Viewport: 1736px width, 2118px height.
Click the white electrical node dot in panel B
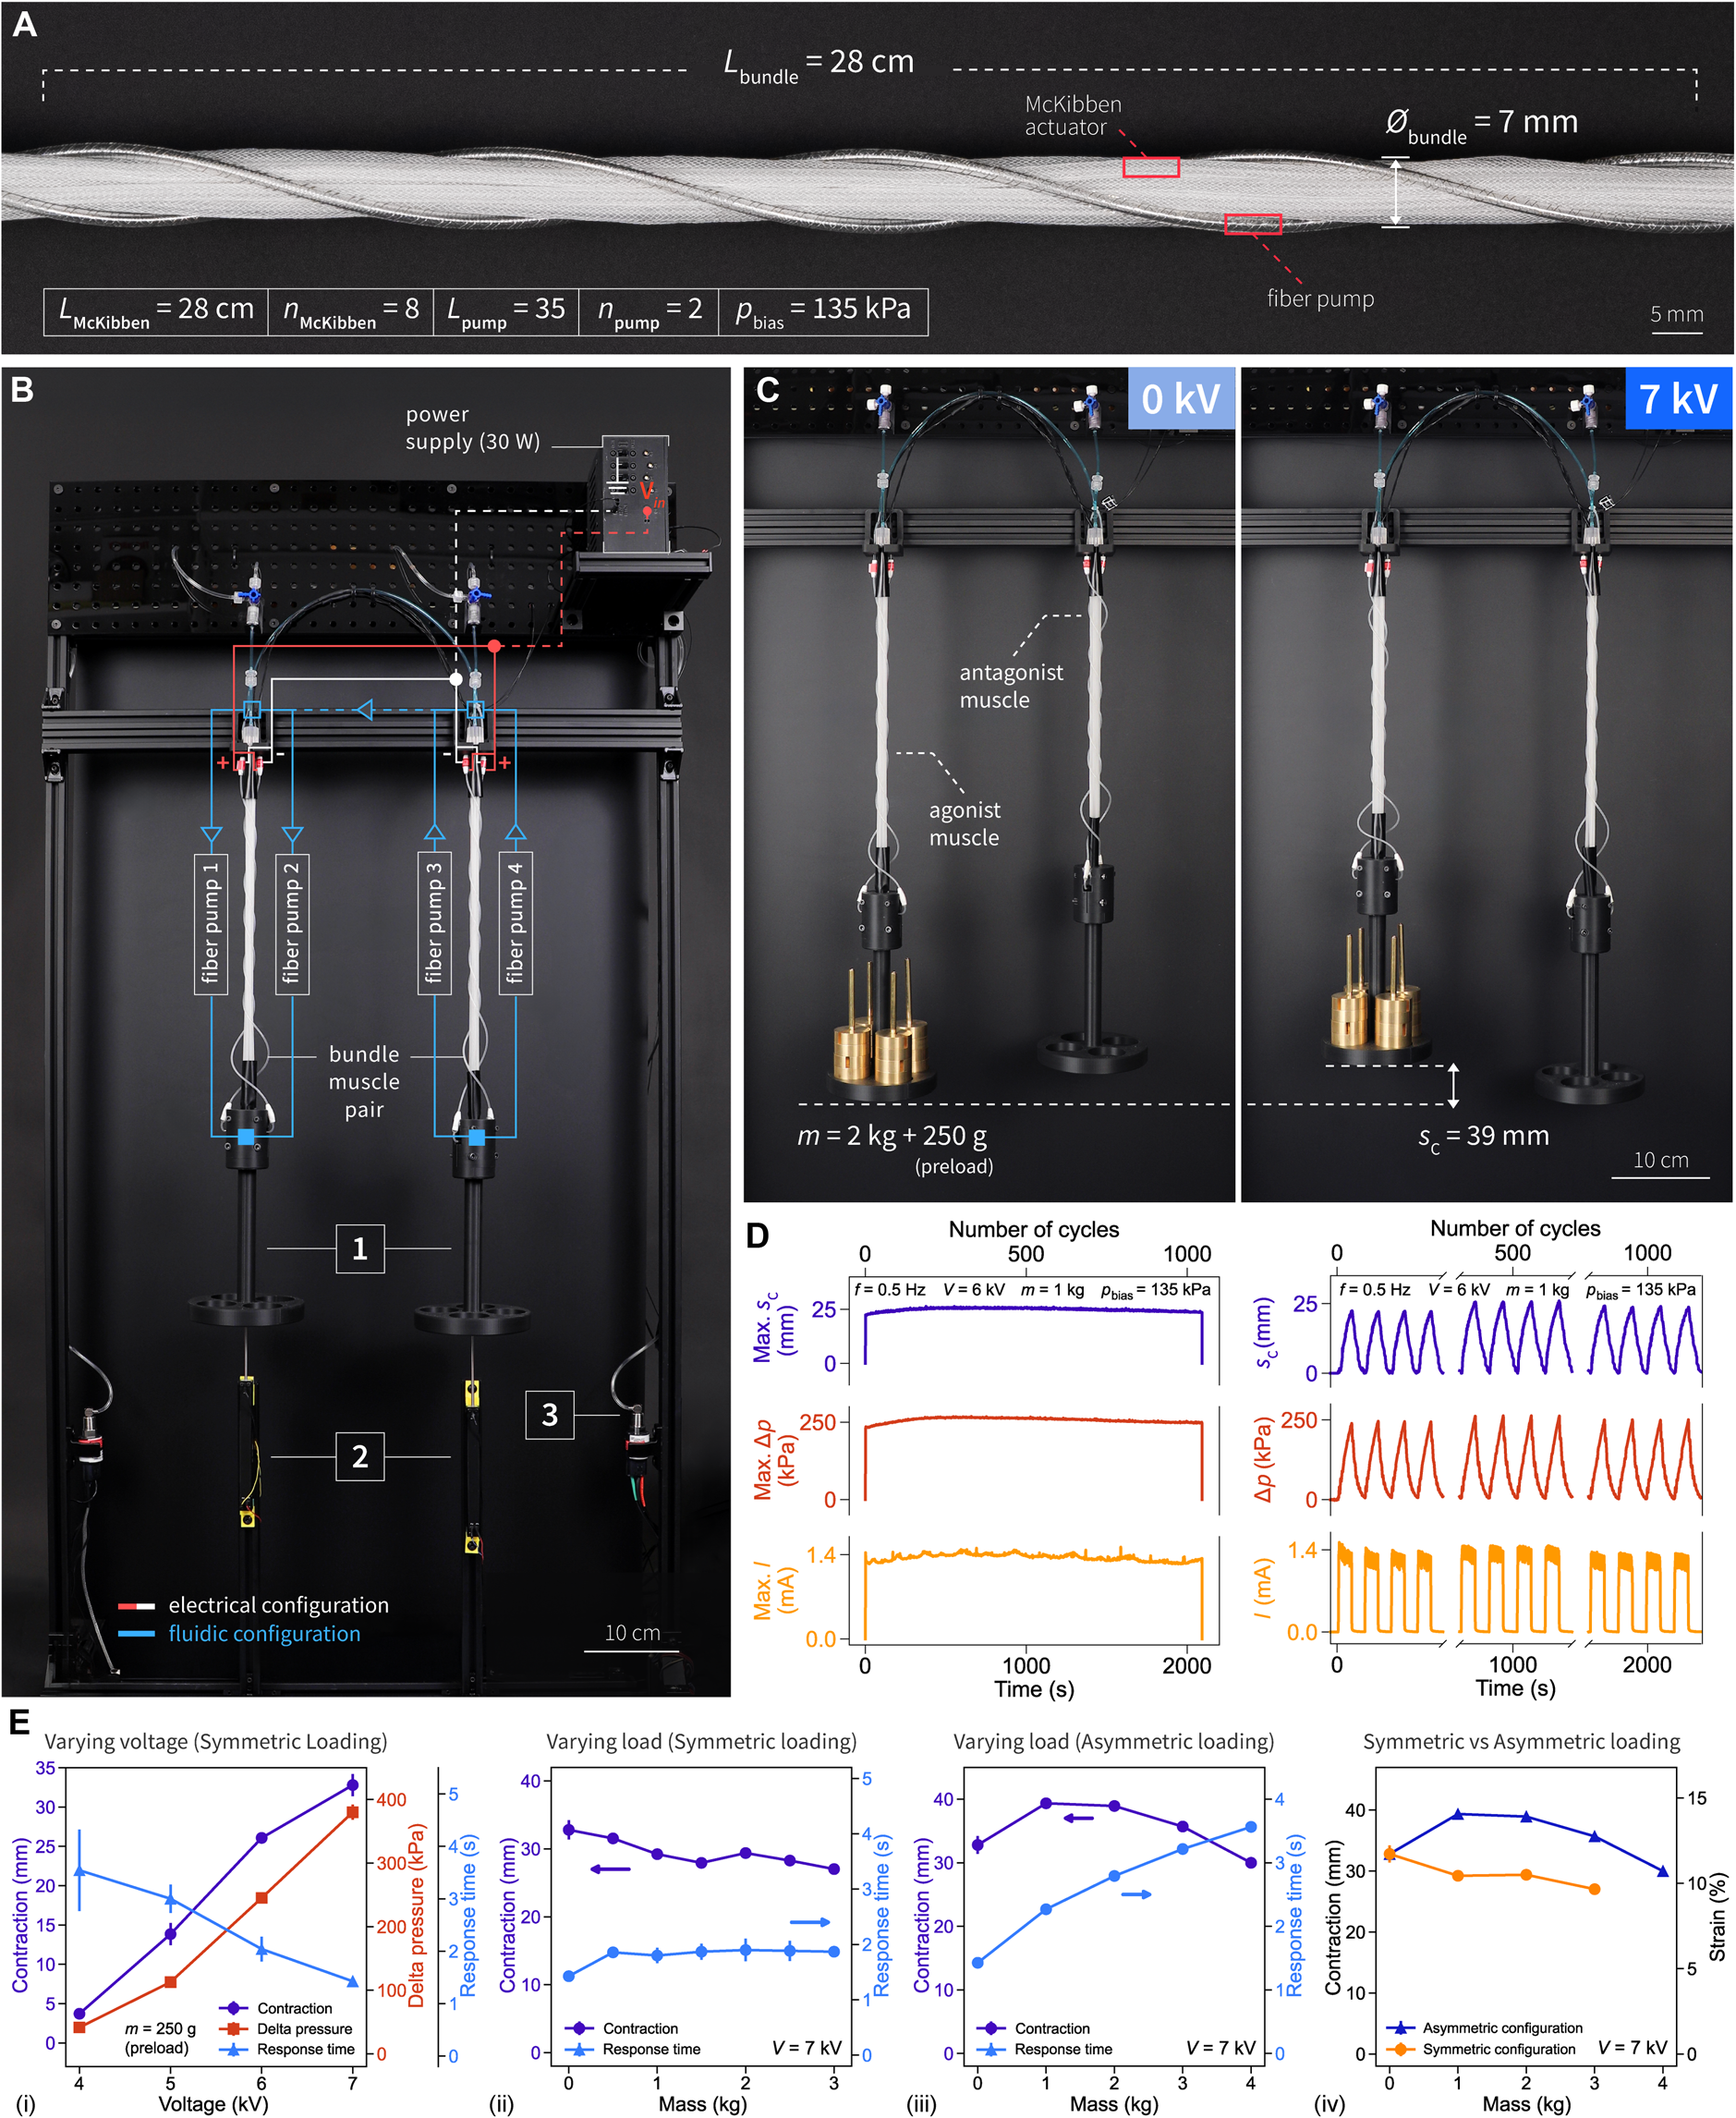456,679
